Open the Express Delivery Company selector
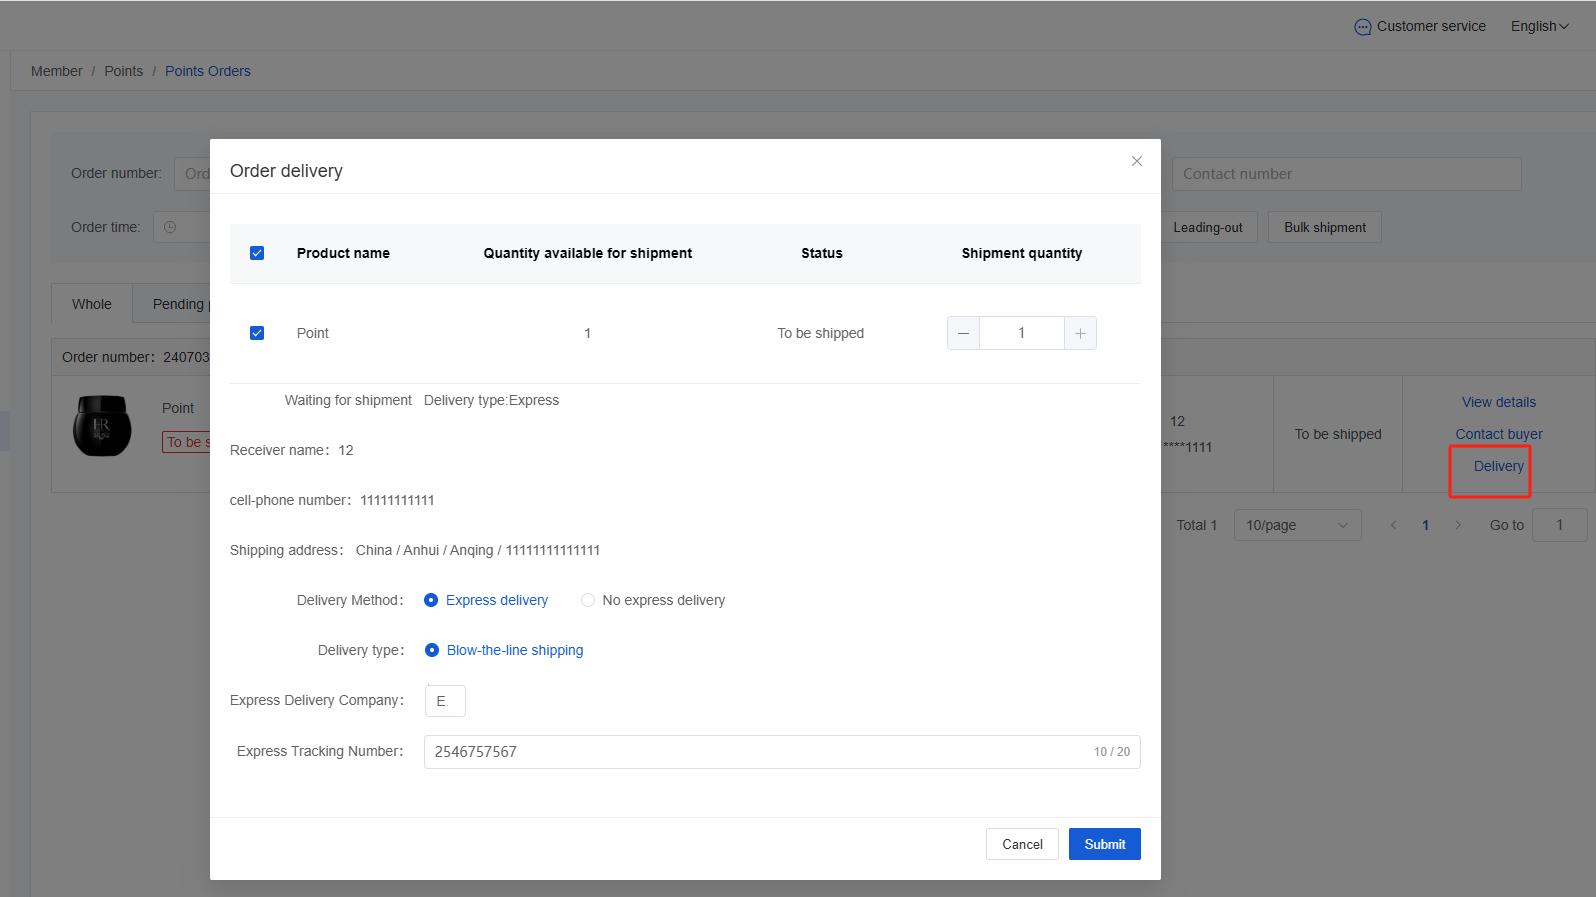 point(445,701)
